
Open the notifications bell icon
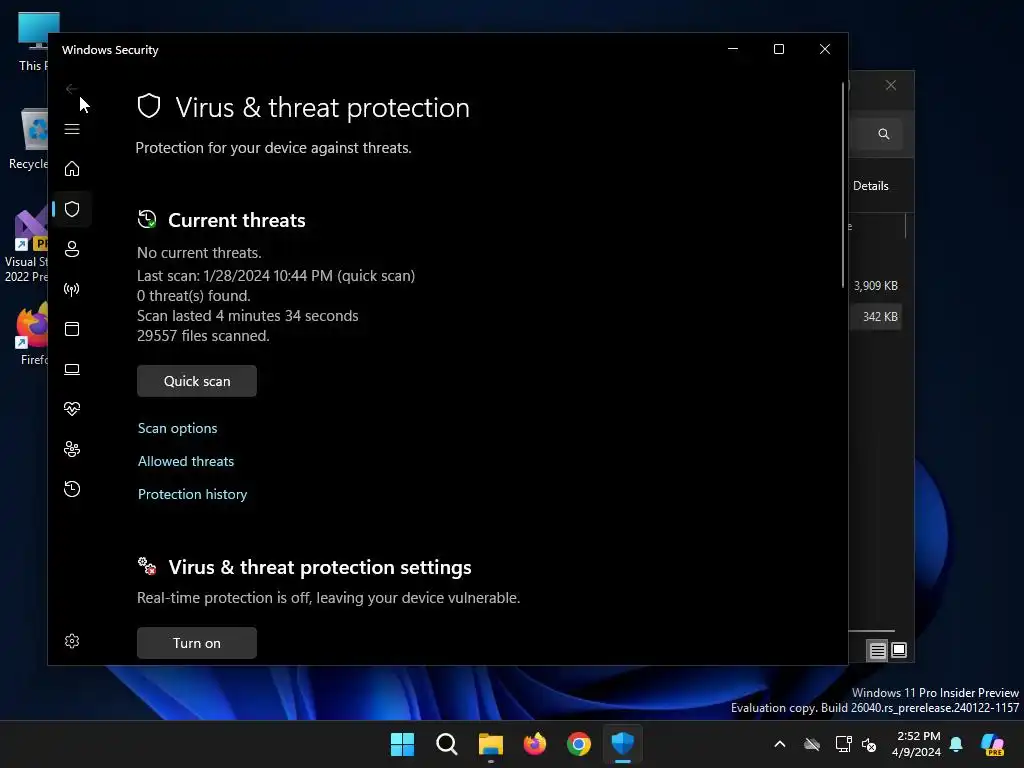[956, 744]
